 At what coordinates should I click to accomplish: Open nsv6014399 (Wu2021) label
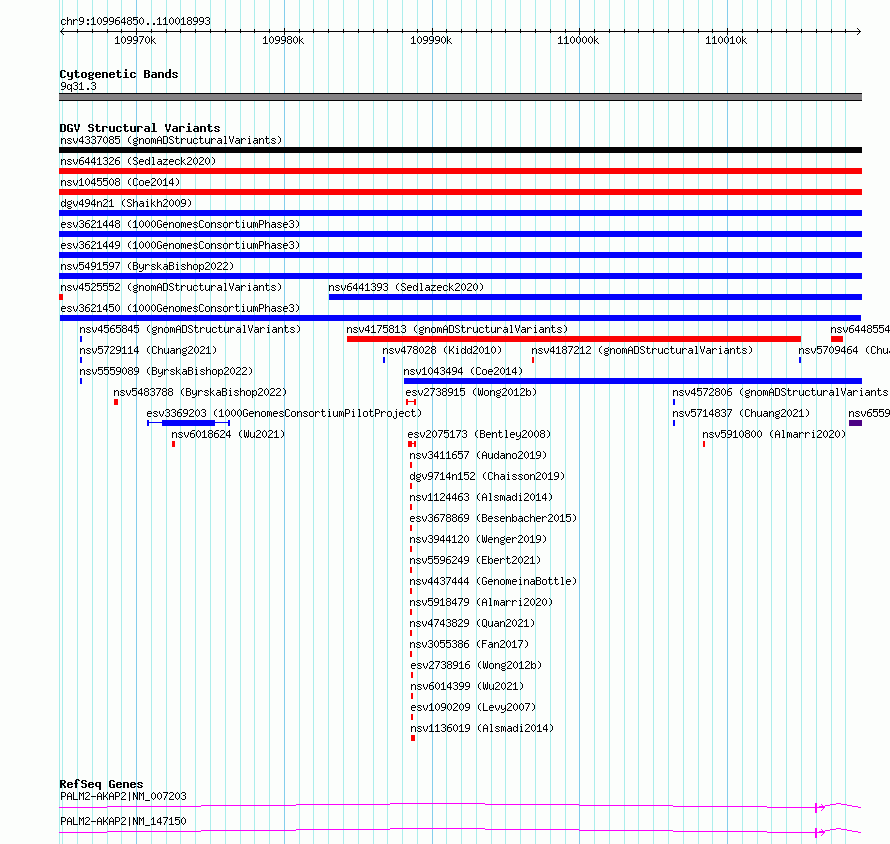pyautogui.click(x=467, y=686)
